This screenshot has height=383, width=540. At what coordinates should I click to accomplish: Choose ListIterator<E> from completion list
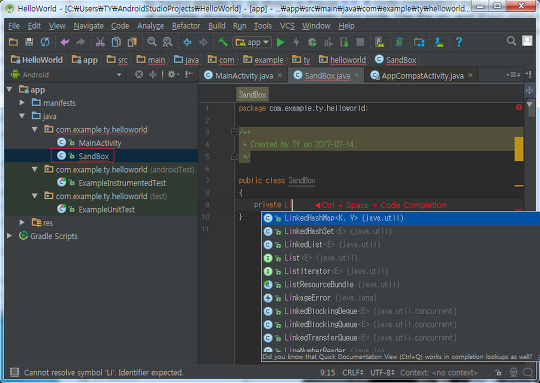tap(401, 271)
